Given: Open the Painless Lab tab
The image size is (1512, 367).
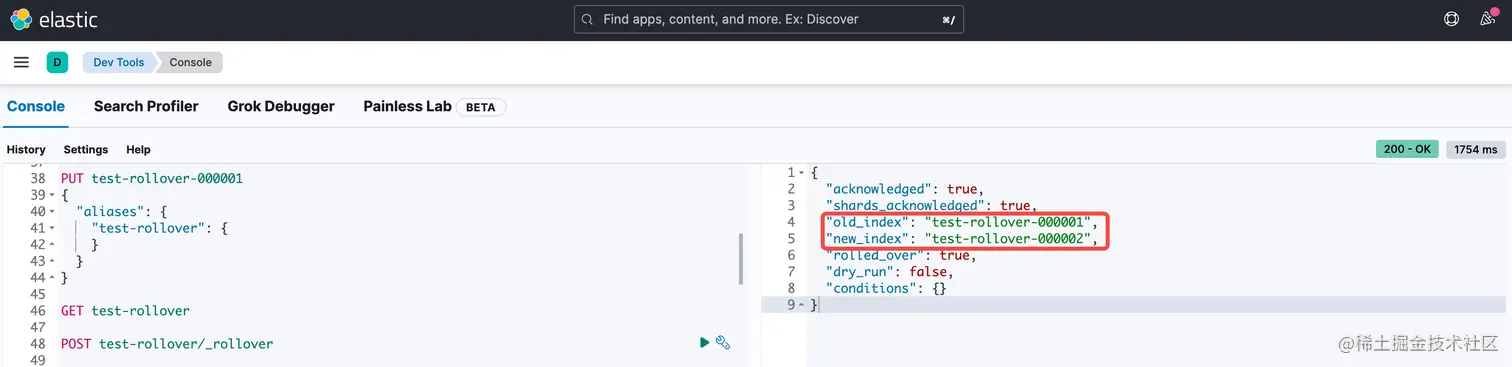Looking at the screenshot, I should (407, 106).
